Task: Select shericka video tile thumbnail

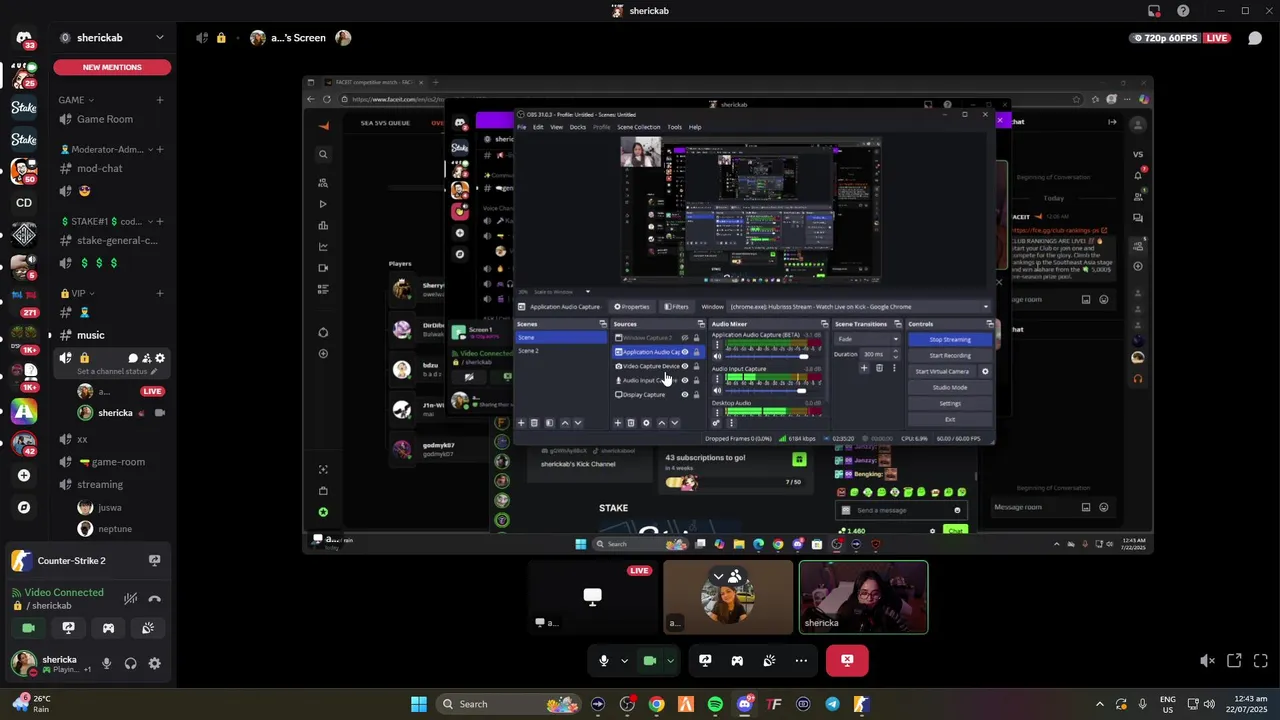Action: (863, 597)
